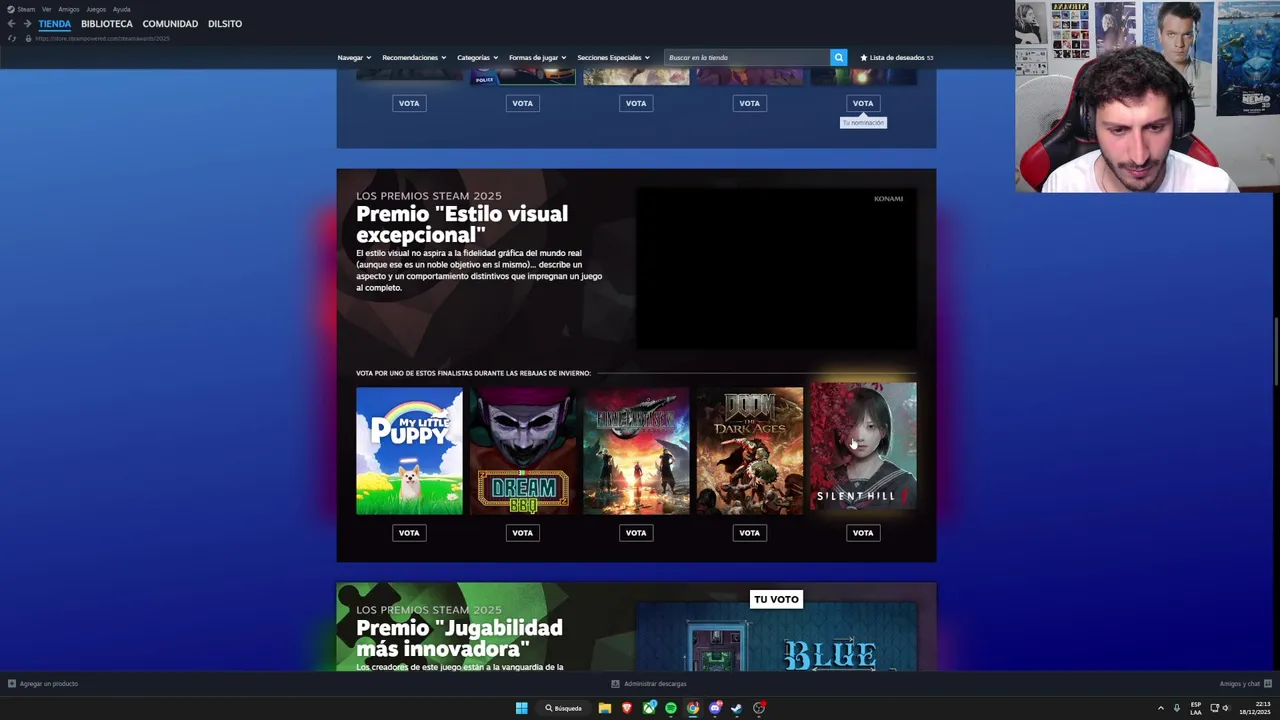The height and width of the screenshot is (720, 1280).
Task: Open the Blue Prince voted game banner
Action: (x=777, y=637)
